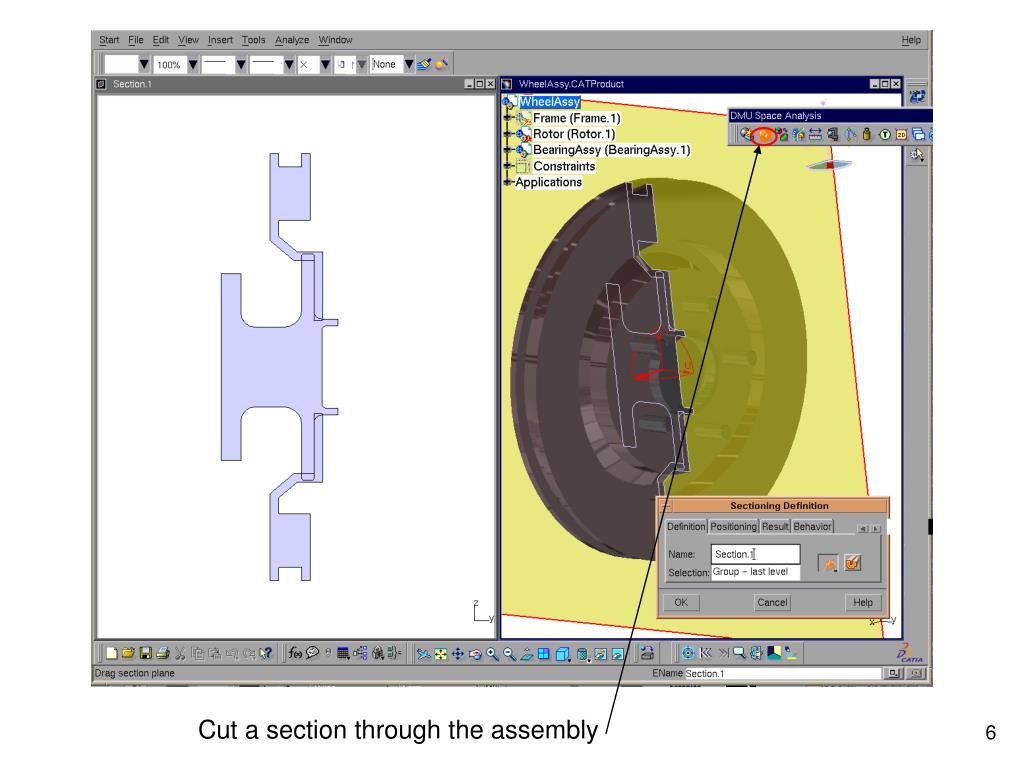Select the Measure Between tool

[816, 135]
